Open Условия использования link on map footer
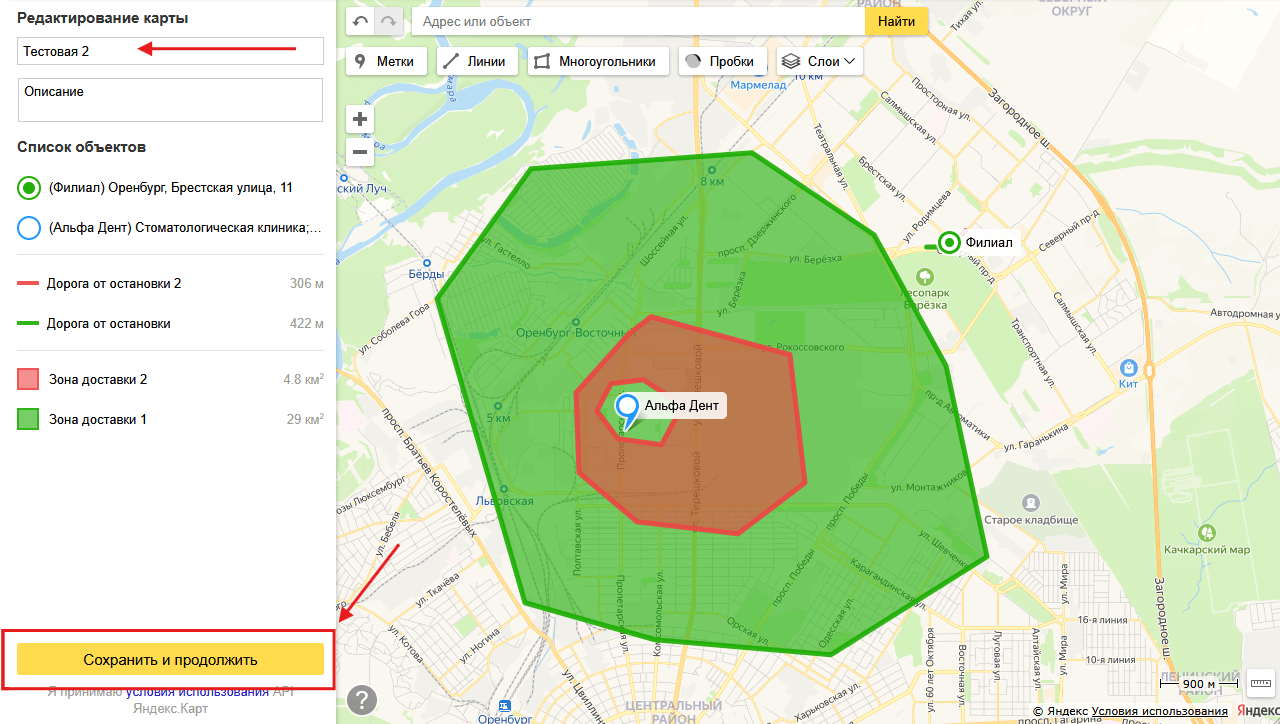1280x724 pixels. (x=1160, y=711)
